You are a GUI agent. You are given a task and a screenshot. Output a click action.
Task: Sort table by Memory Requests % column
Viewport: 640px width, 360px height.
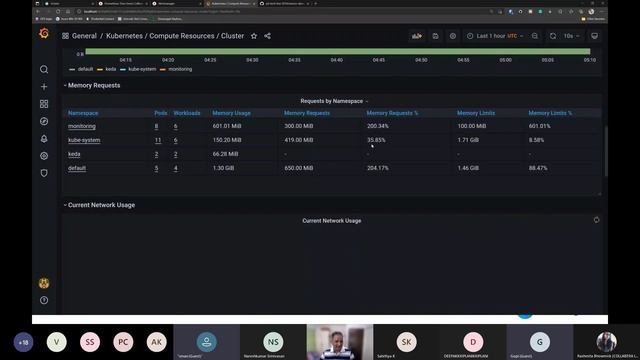click(x=392, y=113)
